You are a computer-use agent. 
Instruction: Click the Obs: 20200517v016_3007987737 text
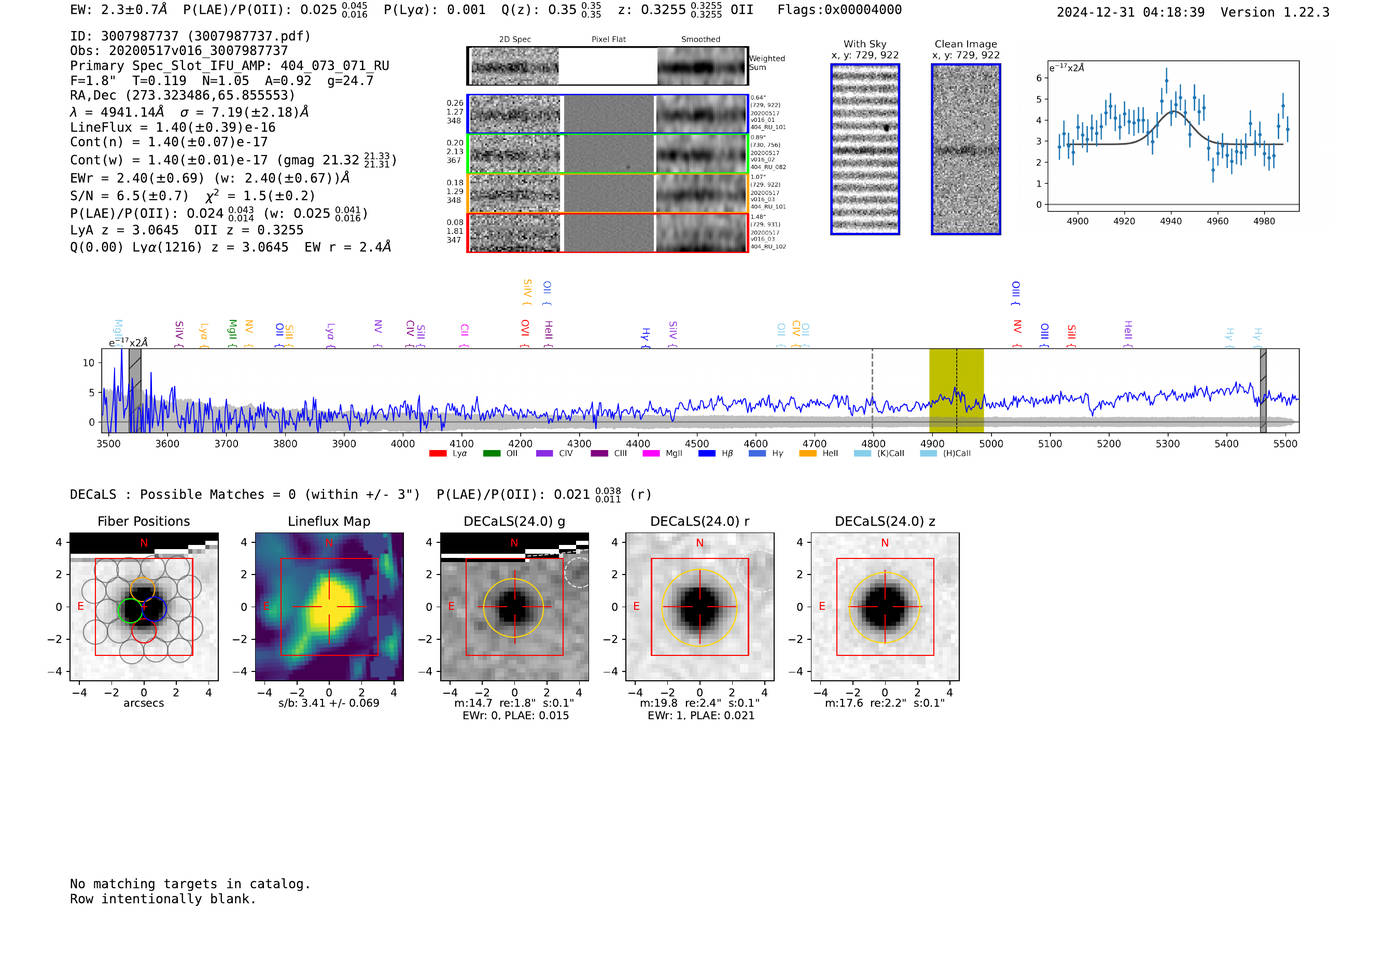click(x=179, y=51)
